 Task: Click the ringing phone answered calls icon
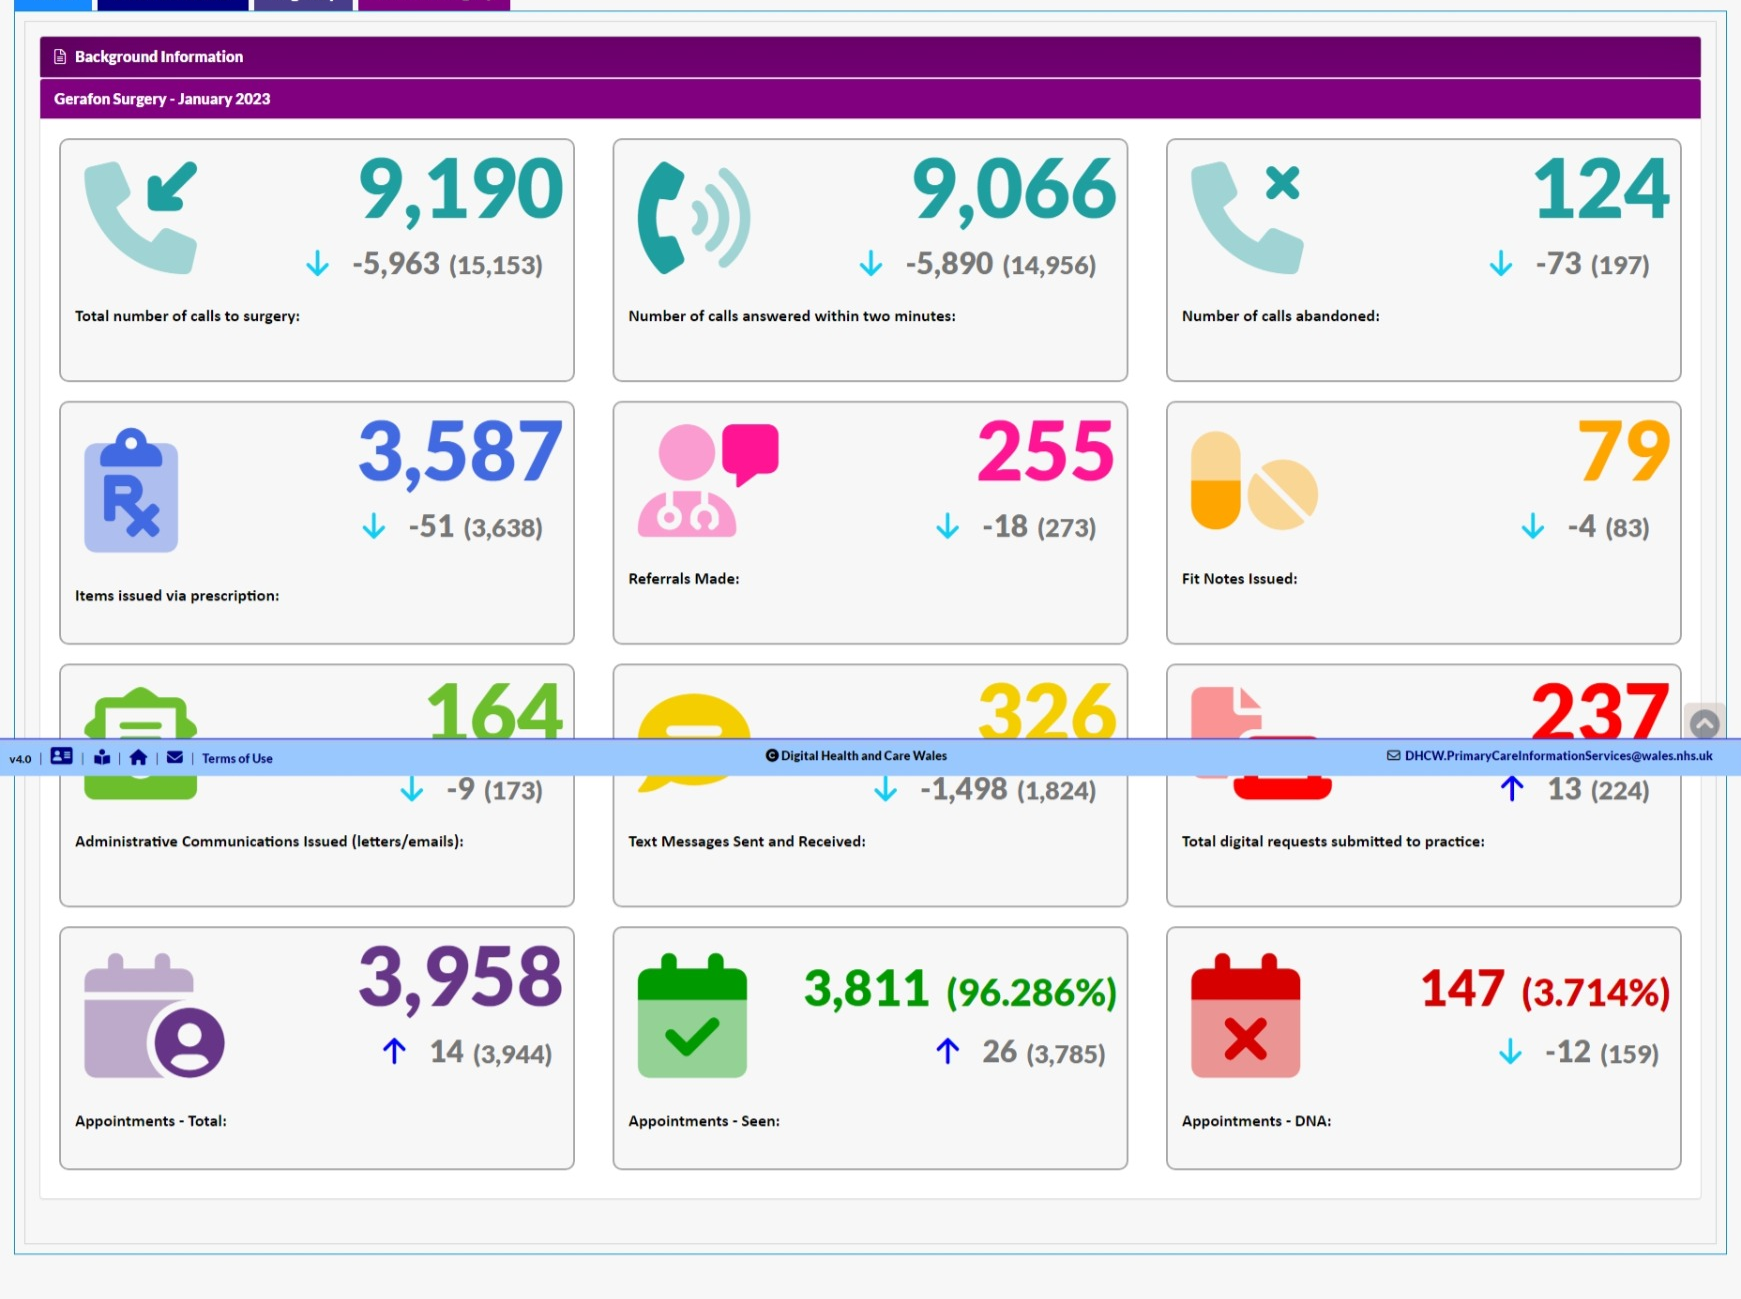693,219
